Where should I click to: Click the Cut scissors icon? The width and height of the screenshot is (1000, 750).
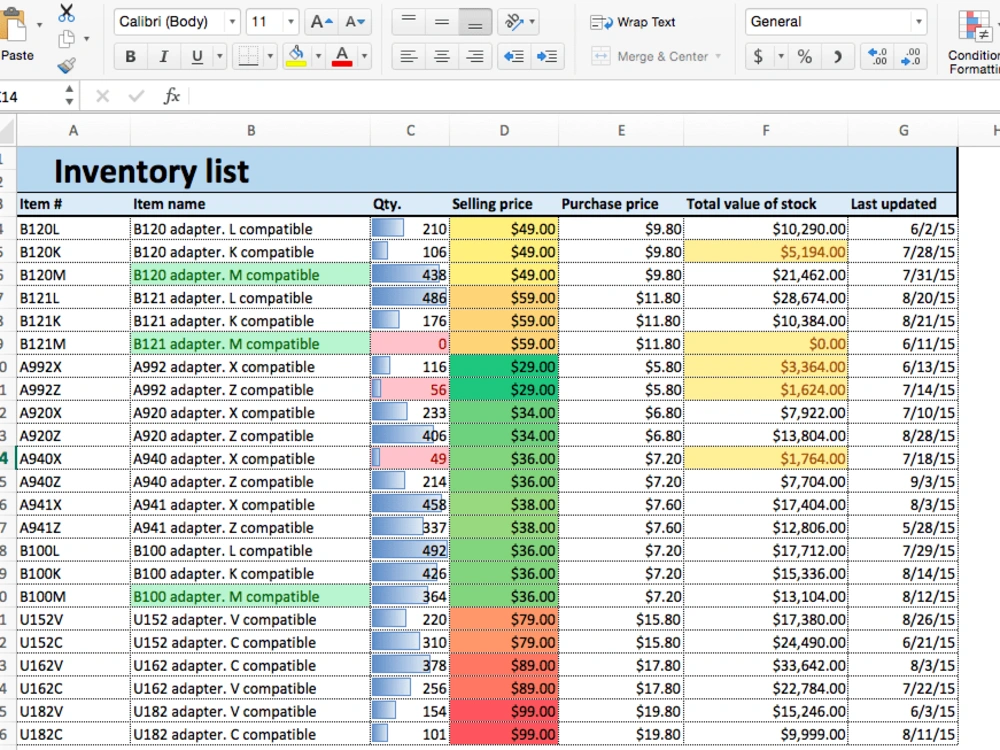[x=66, y=13]
